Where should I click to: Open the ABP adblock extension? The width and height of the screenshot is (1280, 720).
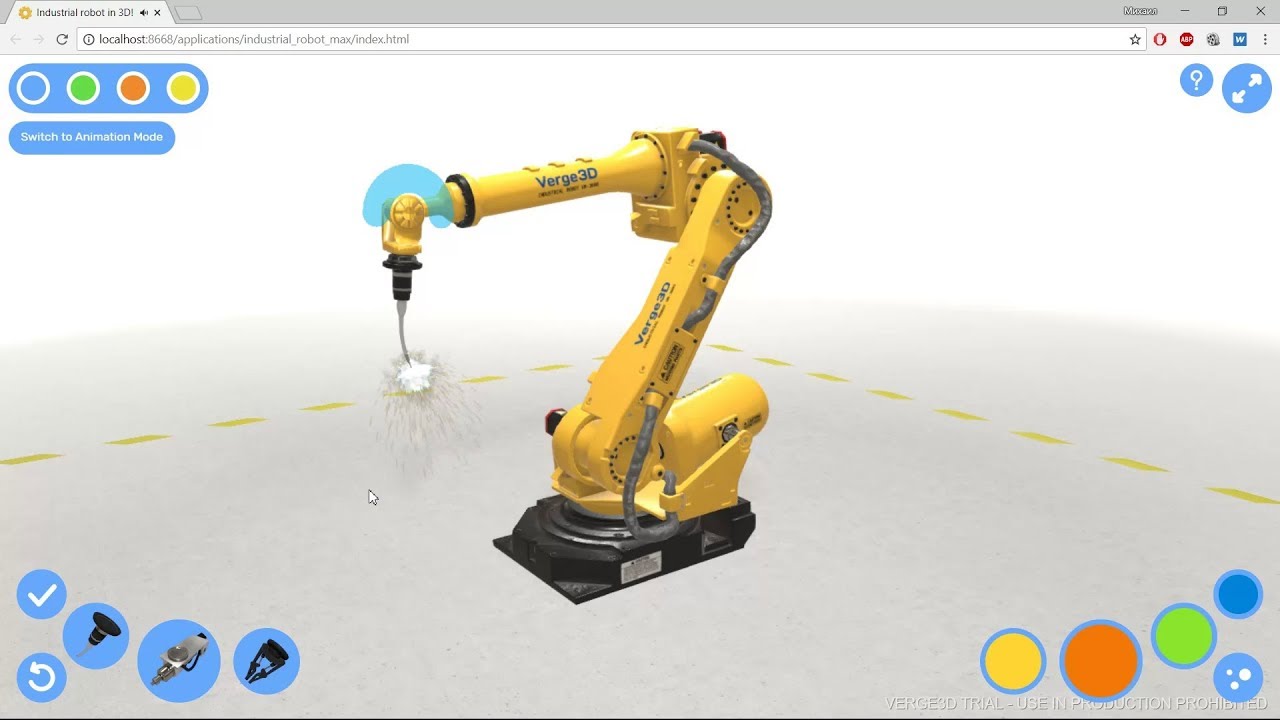click(x=1187, y=39)
